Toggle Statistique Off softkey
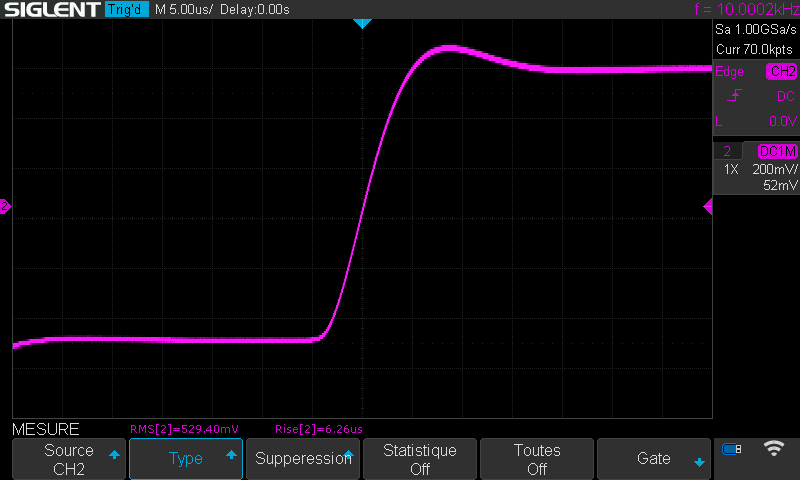800x480 pixels. pos(420,459)
